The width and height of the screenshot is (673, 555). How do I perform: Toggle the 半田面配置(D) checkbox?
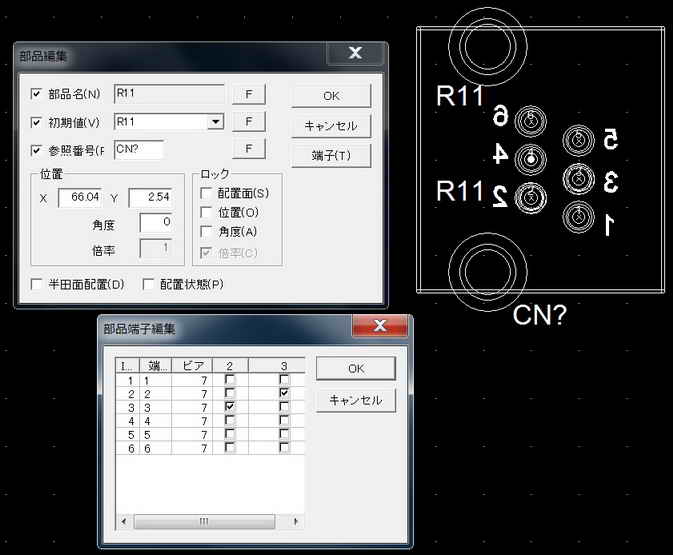37,284
